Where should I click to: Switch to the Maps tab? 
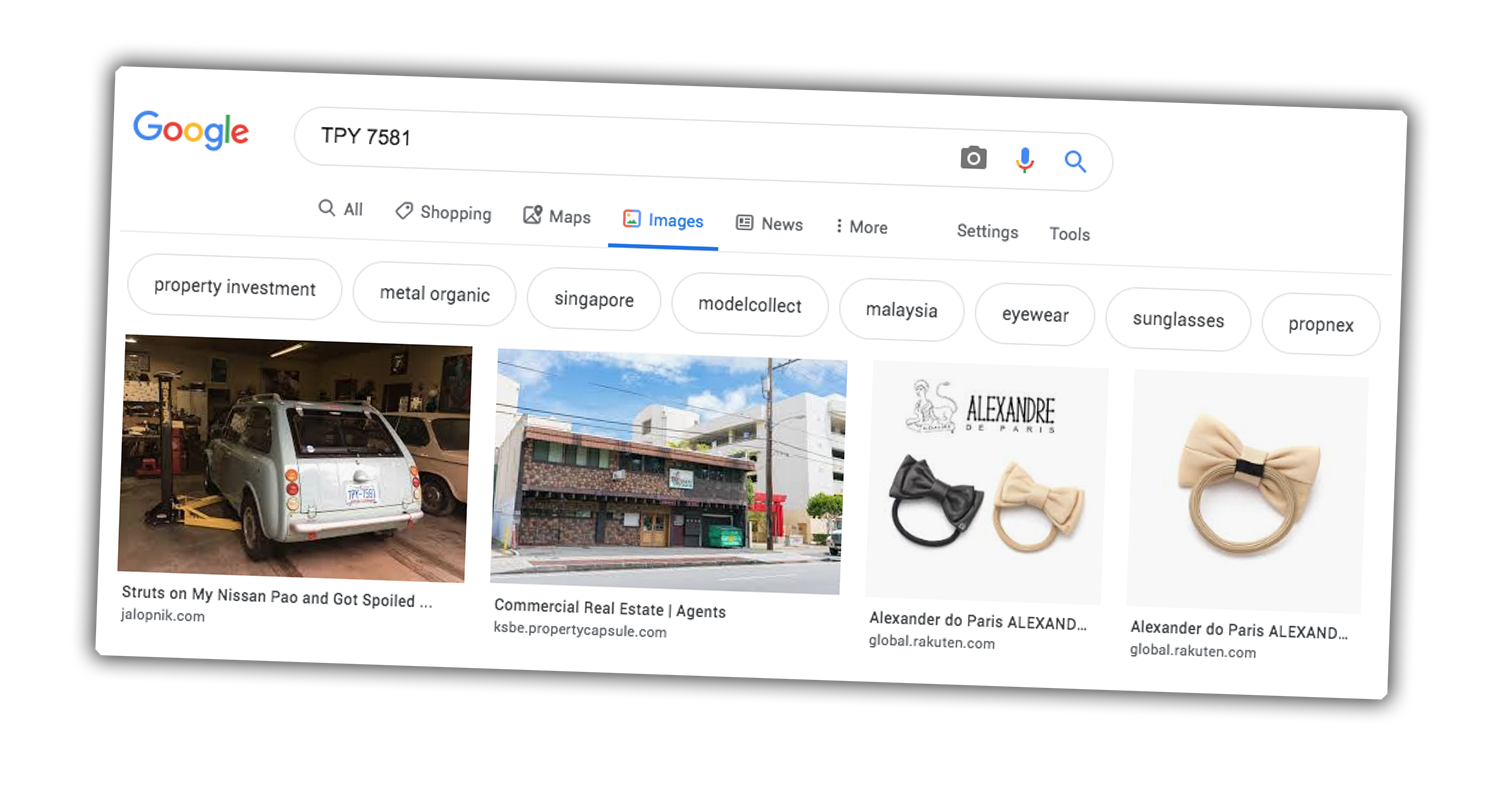557,217
